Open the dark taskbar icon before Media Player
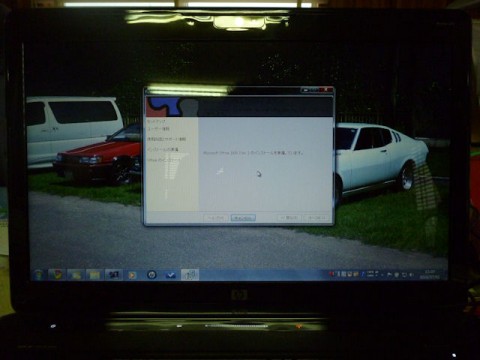The width and height of the screenshot is (480, 360). point(113,275)
